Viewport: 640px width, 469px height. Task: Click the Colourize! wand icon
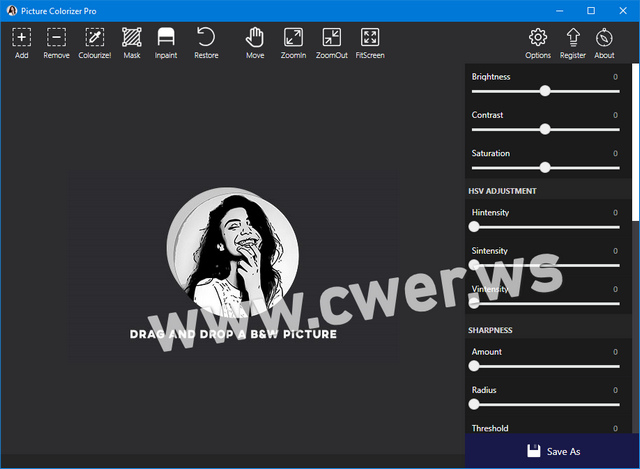click(95, 38)
